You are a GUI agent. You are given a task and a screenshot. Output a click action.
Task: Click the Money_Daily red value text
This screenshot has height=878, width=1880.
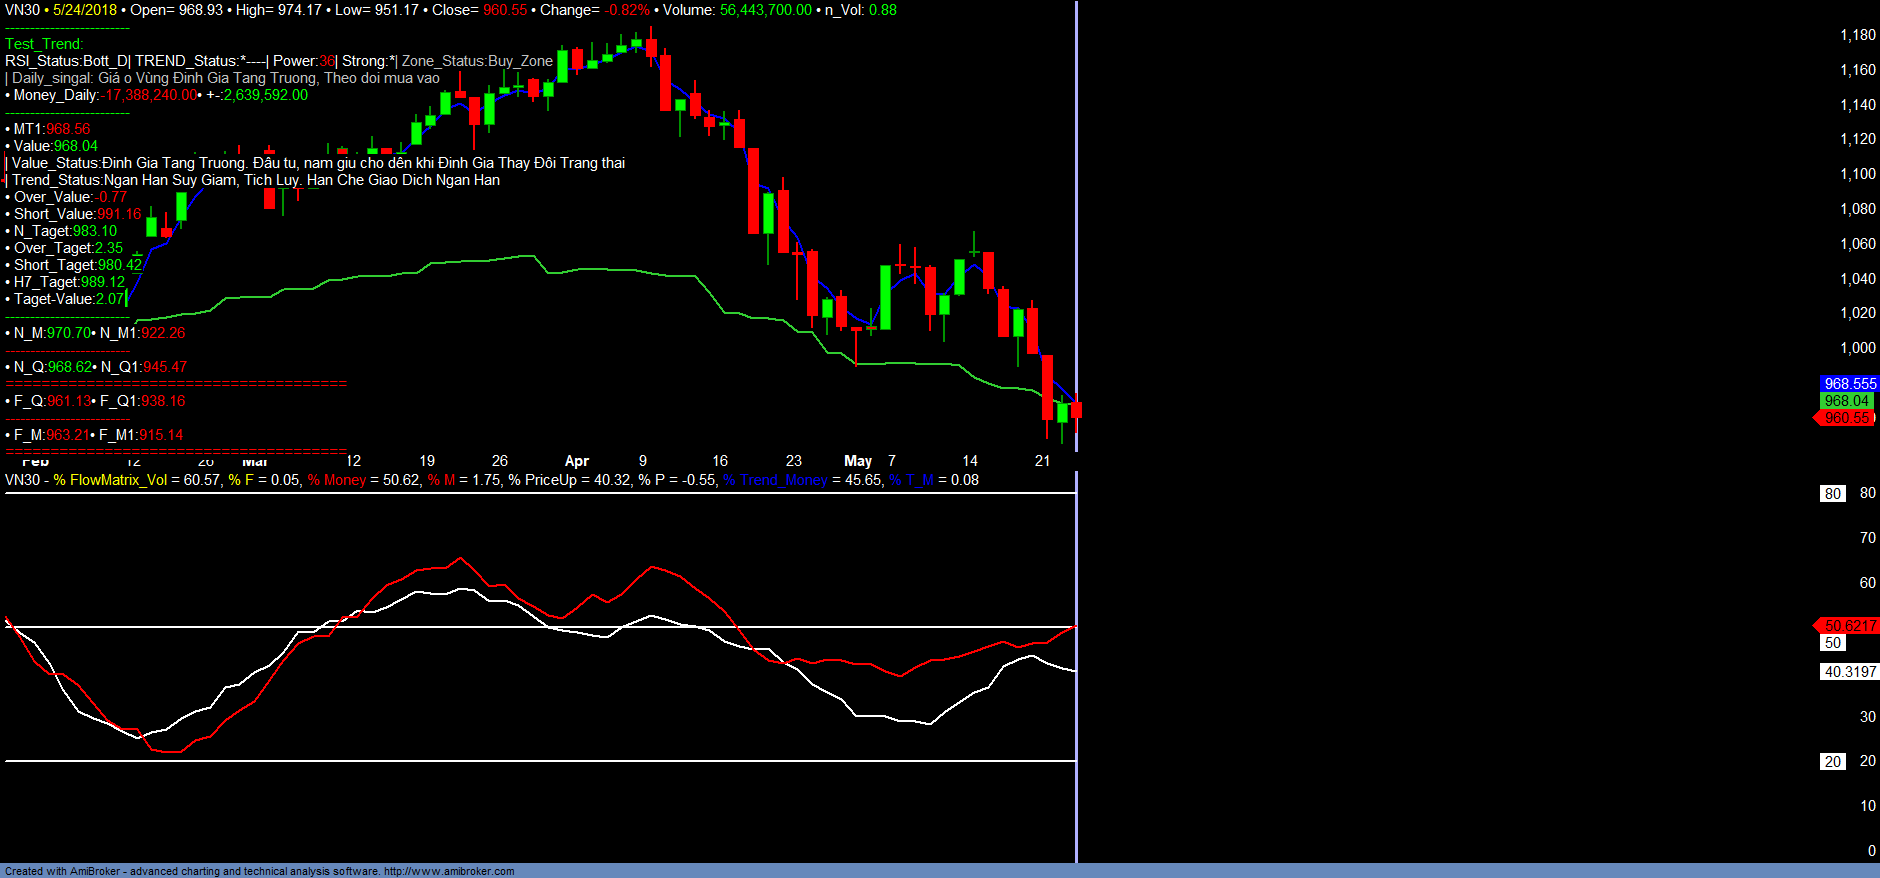point(150,95)
